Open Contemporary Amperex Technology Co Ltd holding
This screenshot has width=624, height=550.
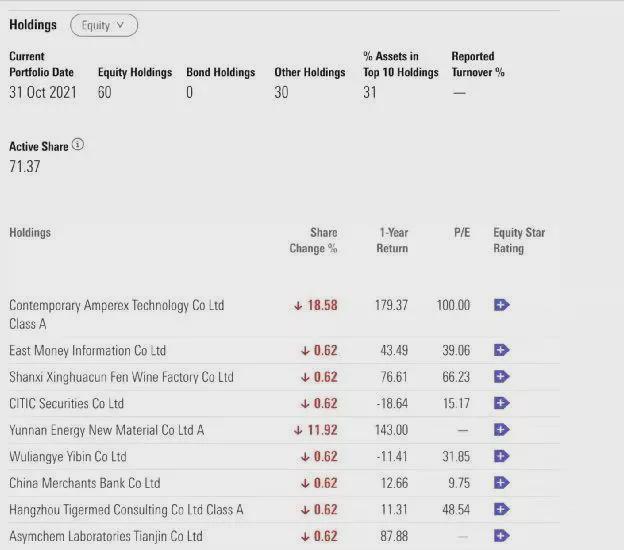pyautogui.click(x=117, y=314)
